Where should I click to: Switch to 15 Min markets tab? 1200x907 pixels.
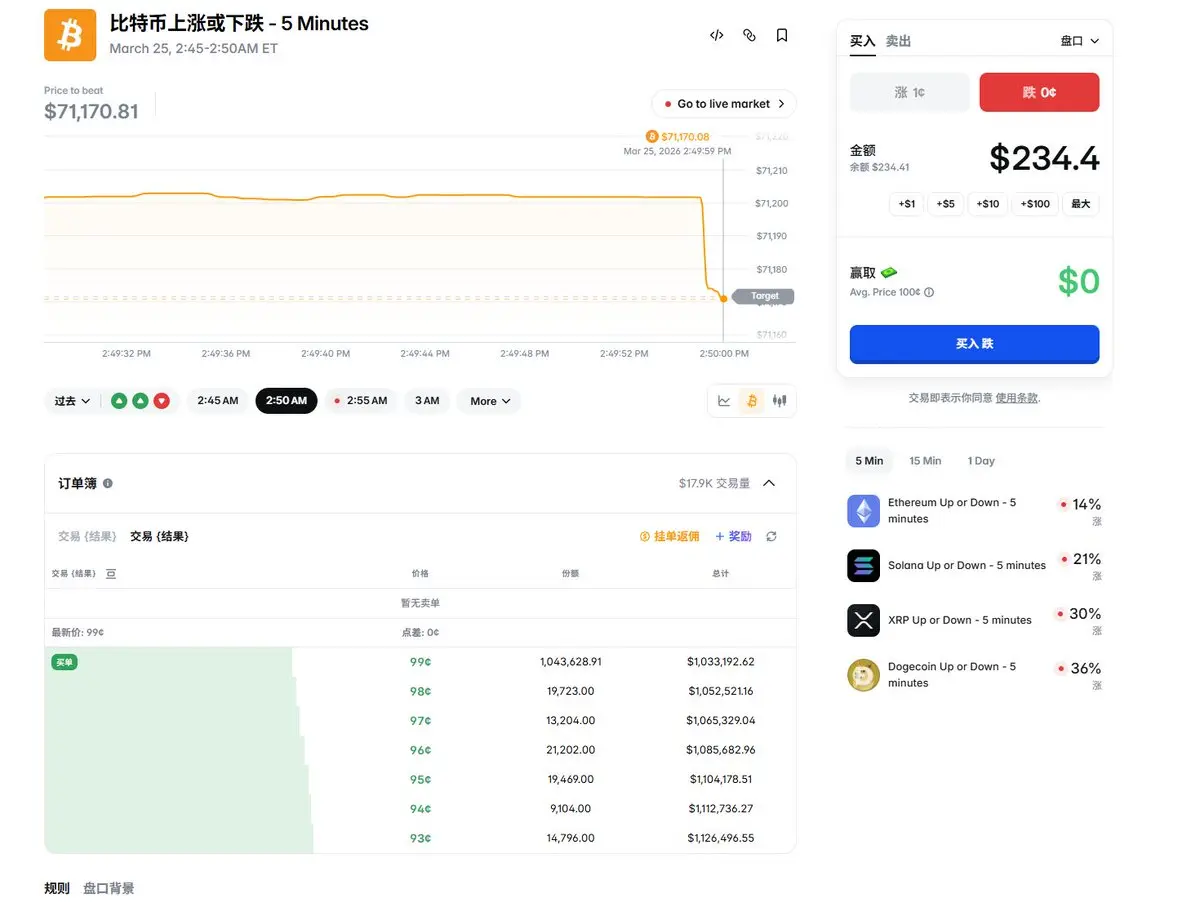coord(925,461)
